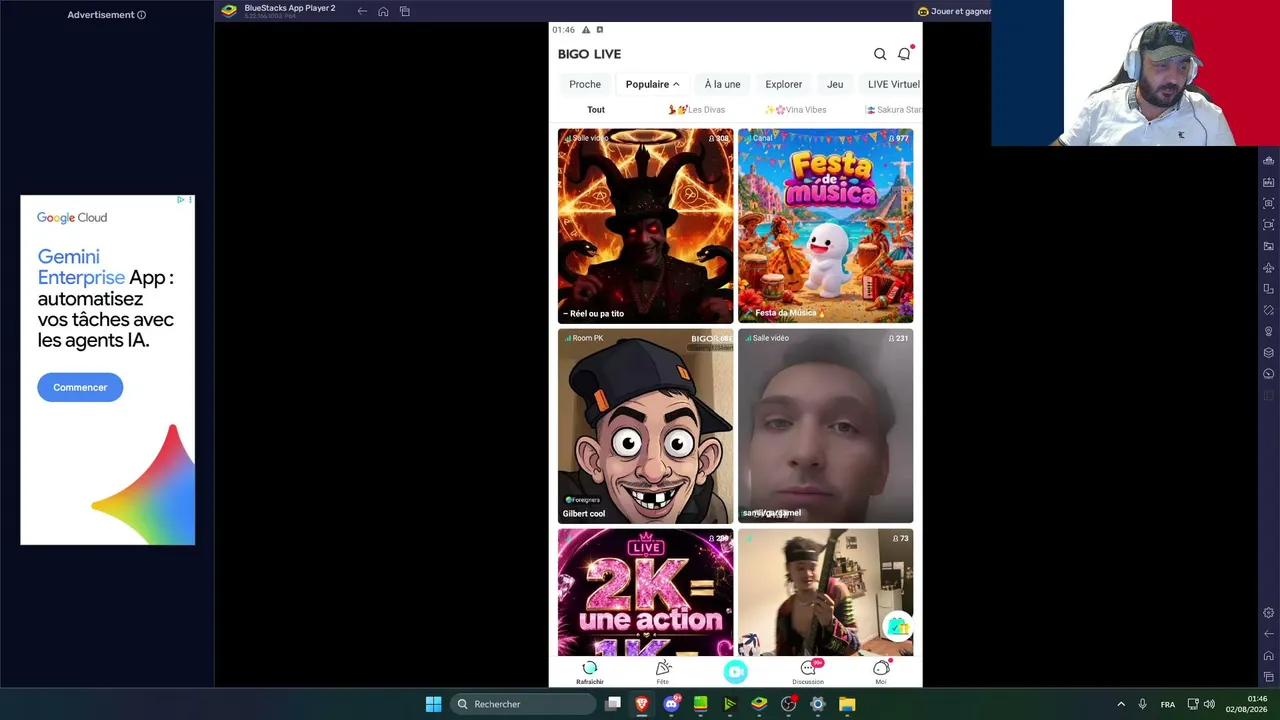Open the Réel ou pa tito stream
This screenshot has width=1280, height=720.
(645, 226)
